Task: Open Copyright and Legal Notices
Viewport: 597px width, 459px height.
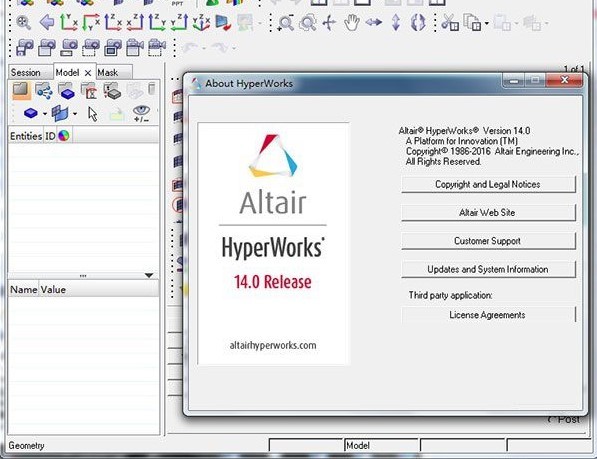Action: tap(488, 184)
